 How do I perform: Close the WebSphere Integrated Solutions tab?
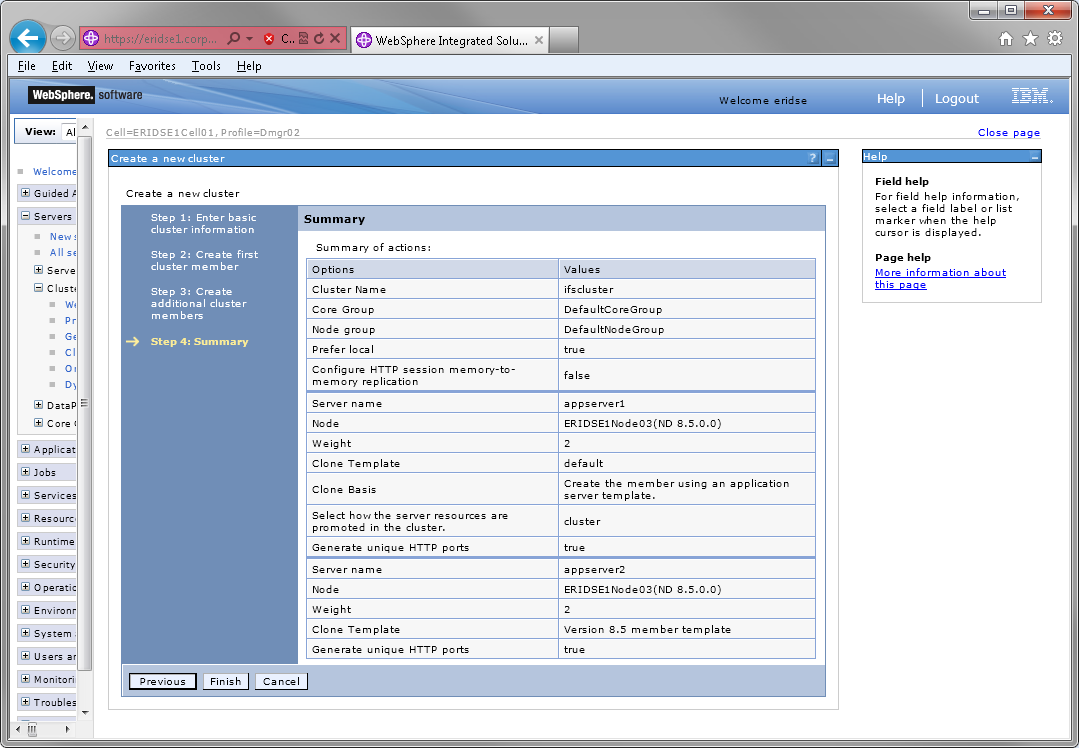(539, 40)
